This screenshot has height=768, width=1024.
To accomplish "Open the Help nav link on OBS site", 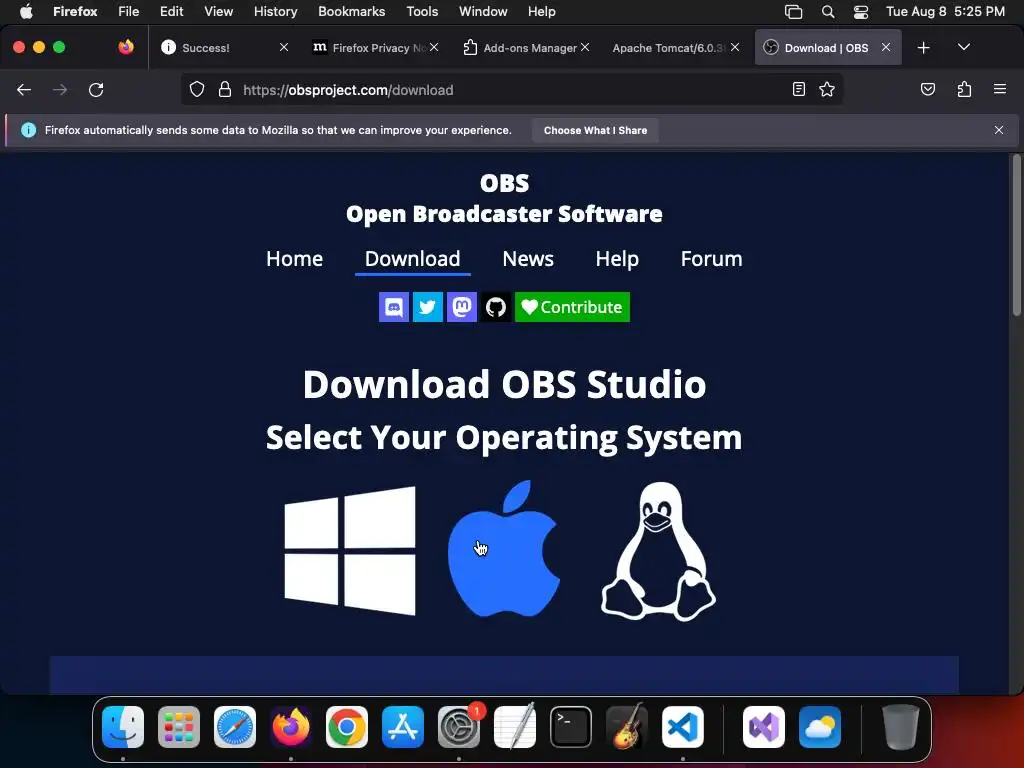I will (x=617, y=259).
